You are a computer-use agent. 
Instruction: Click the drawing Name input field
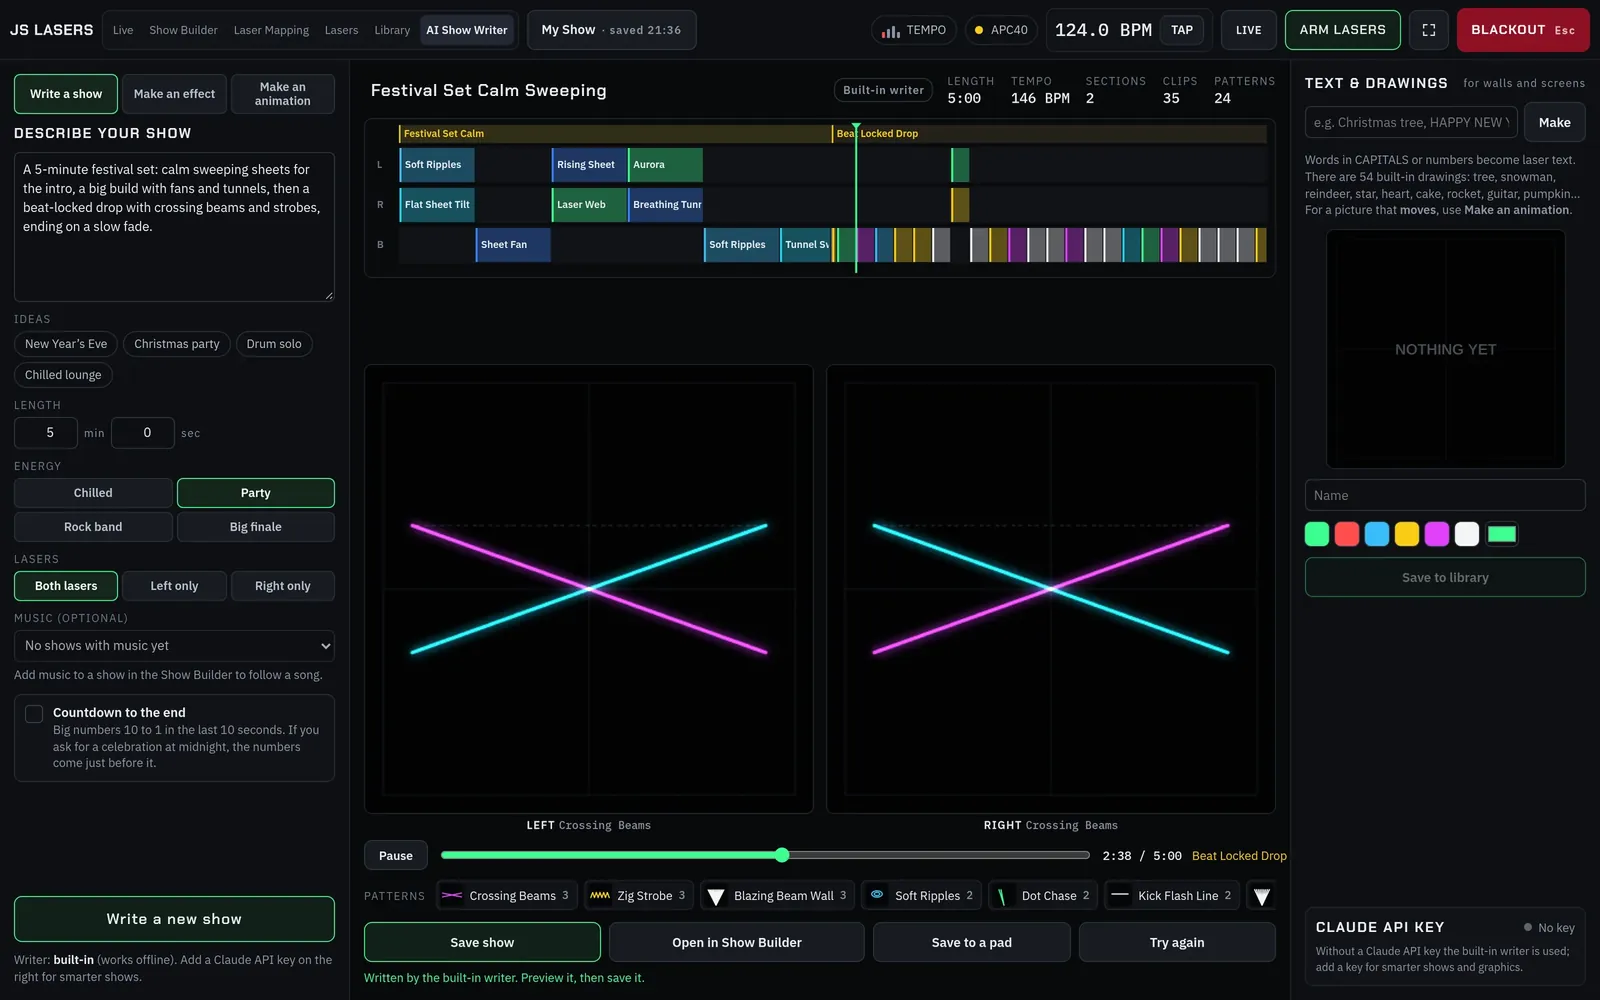(x=1445, y=495)
